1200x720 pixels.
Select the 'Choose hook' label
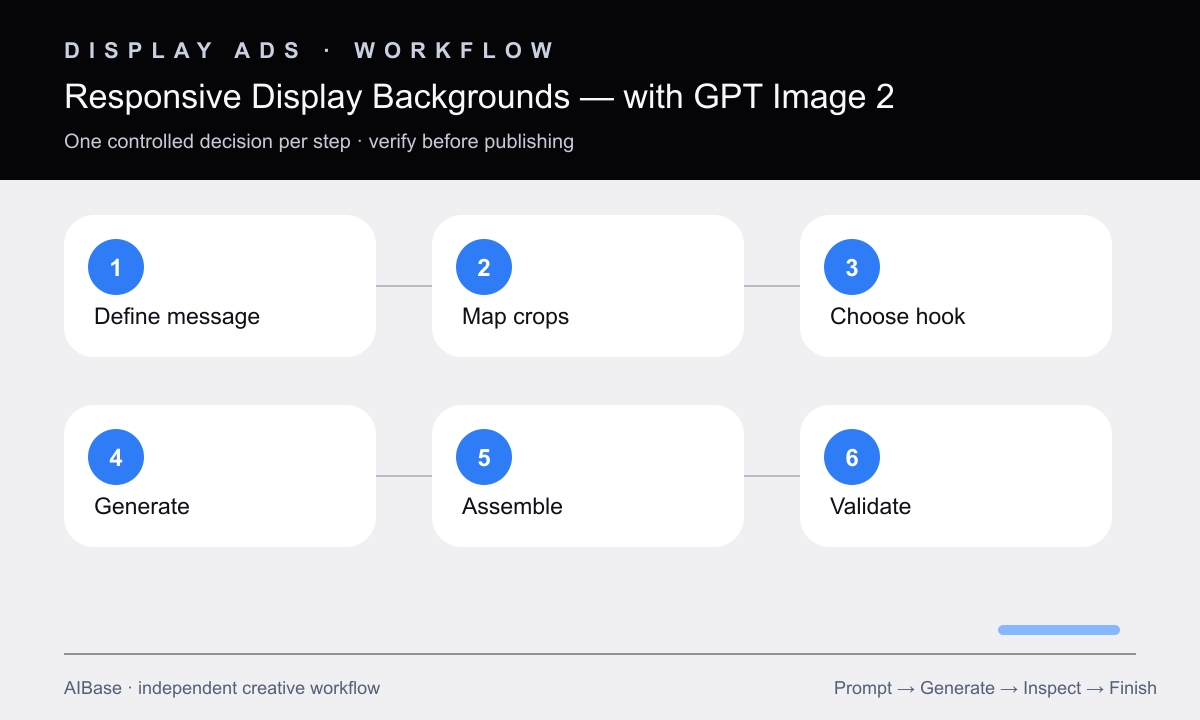pos(898,317)
